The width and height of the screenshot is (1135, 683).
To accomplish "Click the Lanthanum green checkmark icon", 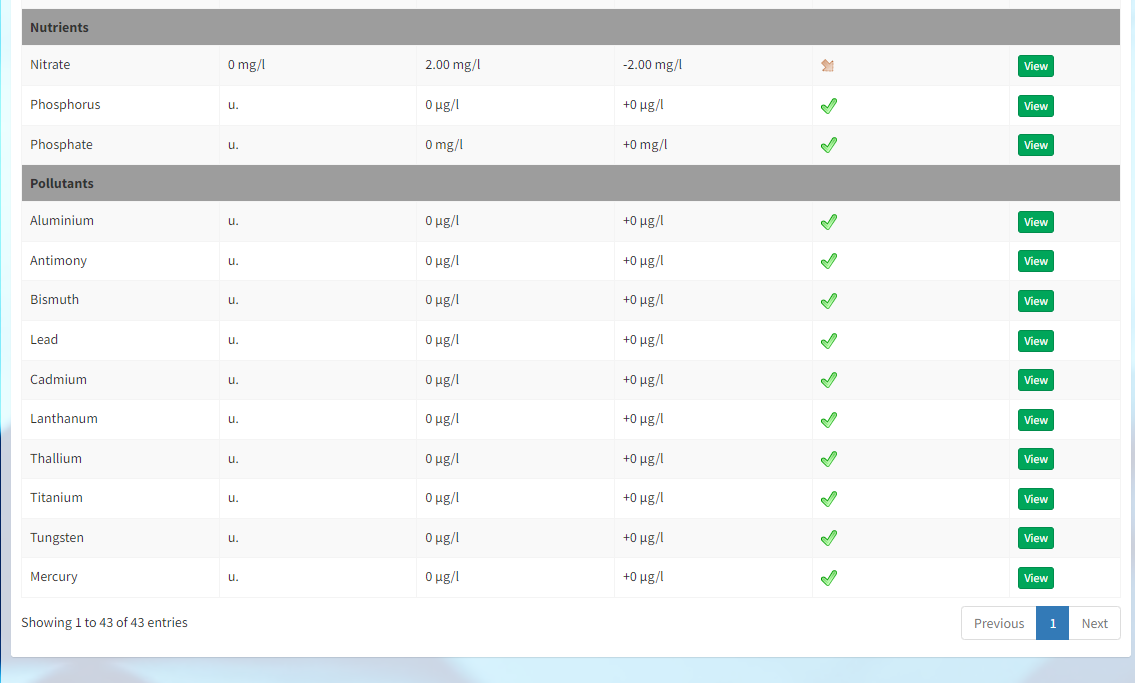I will coord(829,420).
